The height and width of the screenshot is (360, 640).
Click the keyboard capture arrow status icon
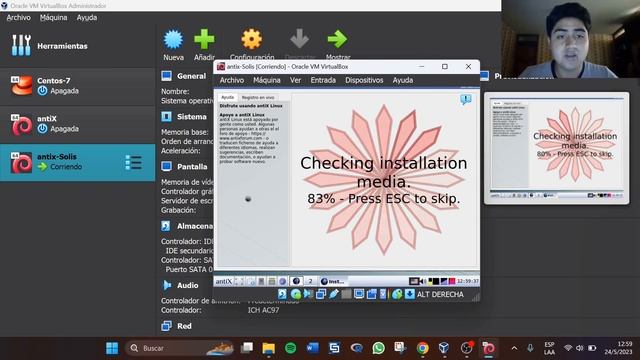[410, 294]
